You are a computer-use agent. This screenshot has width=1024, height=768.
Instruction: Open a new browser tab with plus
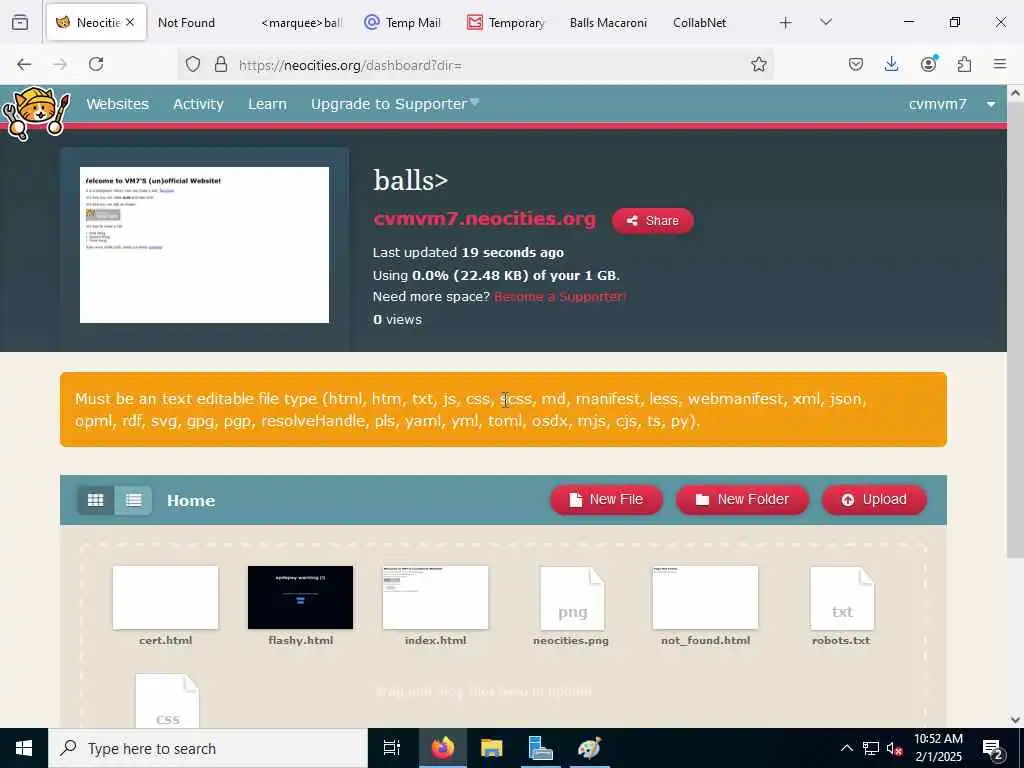coord(786,23)
